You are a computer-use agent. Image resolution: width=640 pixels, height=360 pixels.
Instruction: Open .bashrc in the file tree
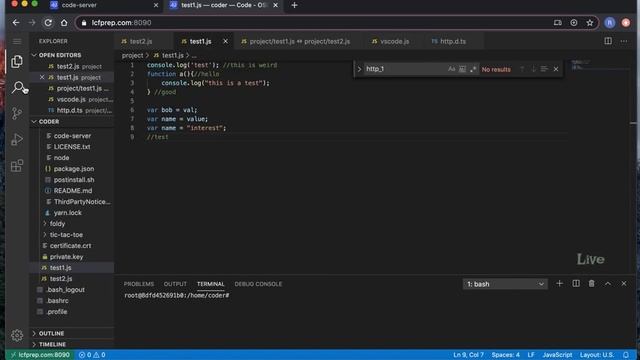57,301
